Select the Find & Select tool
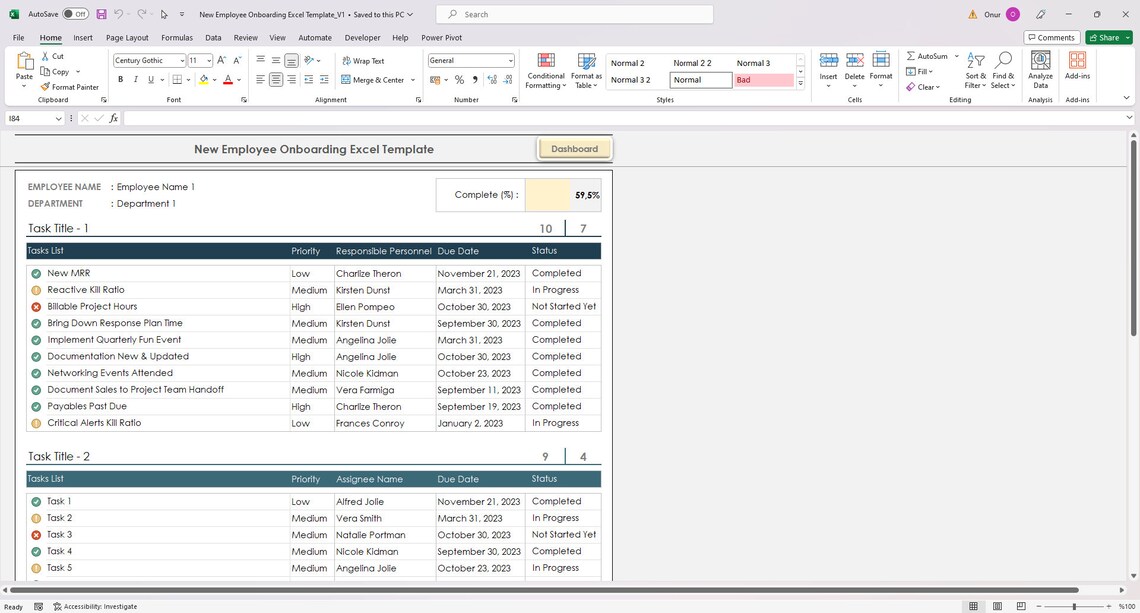Screen dimensions: 1140x613 click(x=1003, y=68)
